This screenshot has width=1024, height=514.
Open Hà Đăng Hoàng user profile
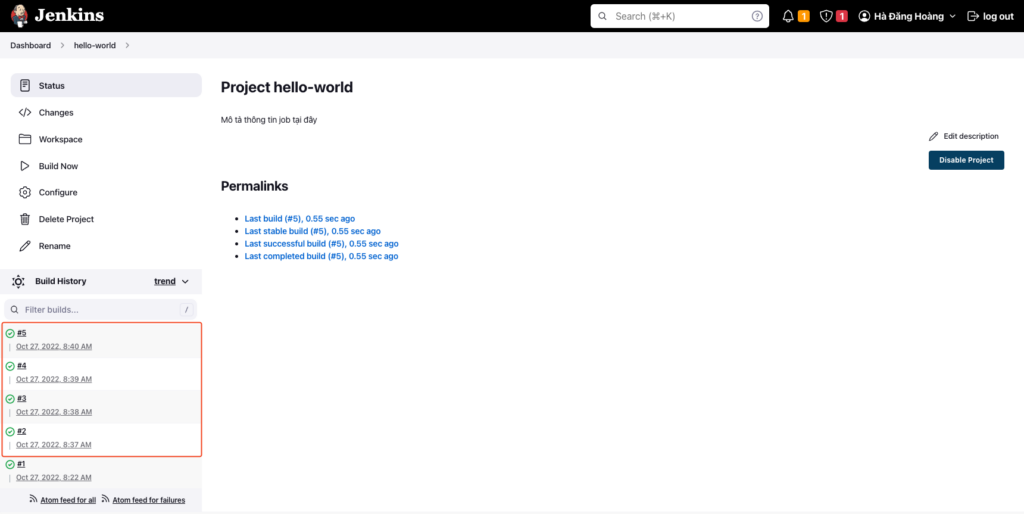point(908,16)
